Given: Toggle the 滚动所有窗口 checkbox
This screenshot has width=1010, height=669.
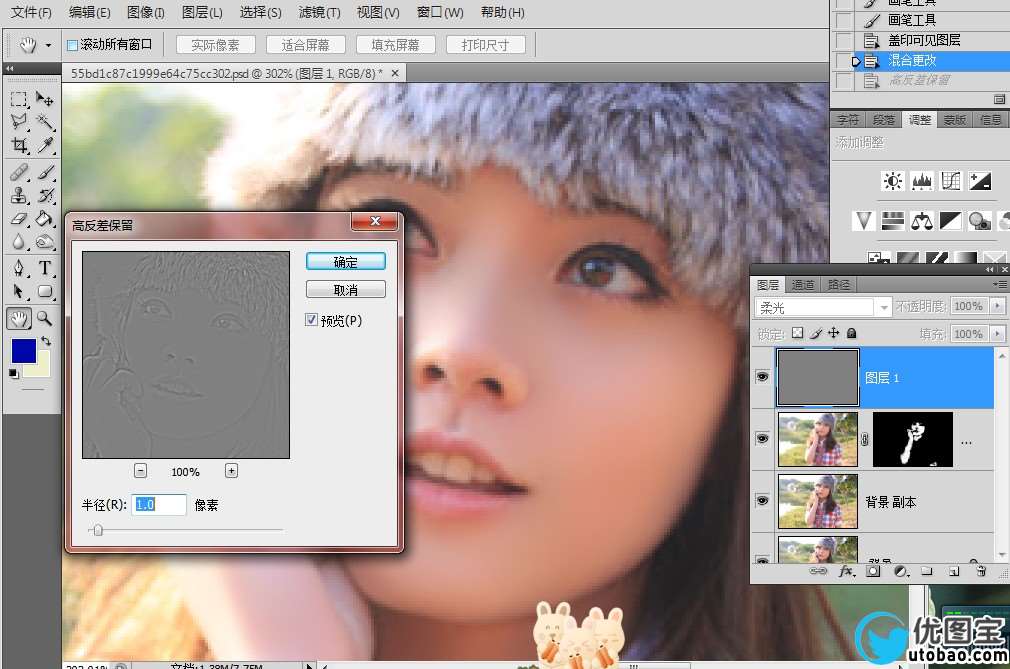Looking at the screenshot, I should (73, 45).
